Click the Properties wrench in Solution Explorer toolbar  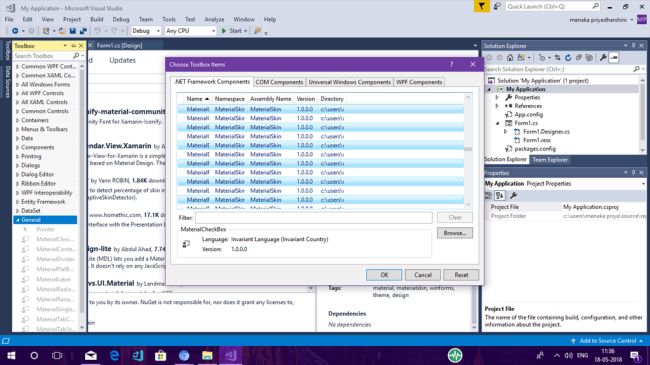point(604,58)
